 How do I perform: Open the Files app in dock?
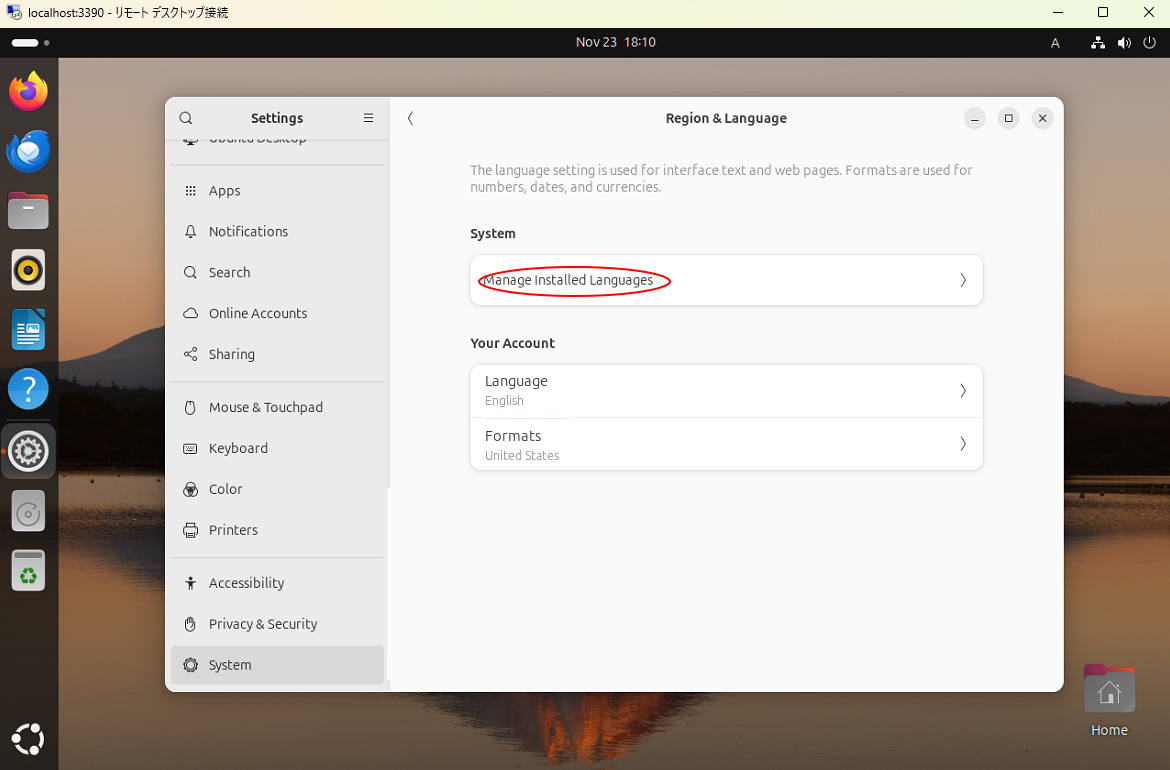tap(28, 210)
